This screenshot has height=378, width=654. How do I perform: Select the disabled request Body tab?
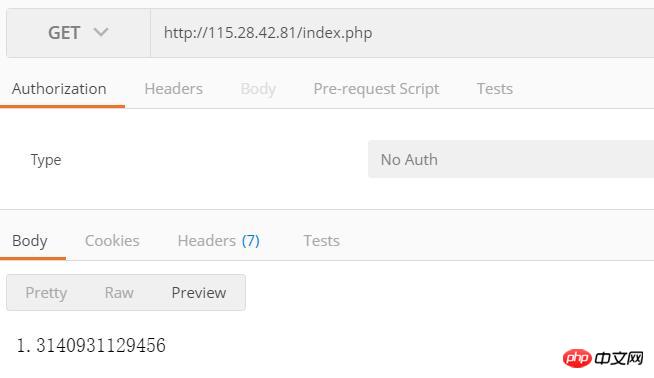pos(258,89)
